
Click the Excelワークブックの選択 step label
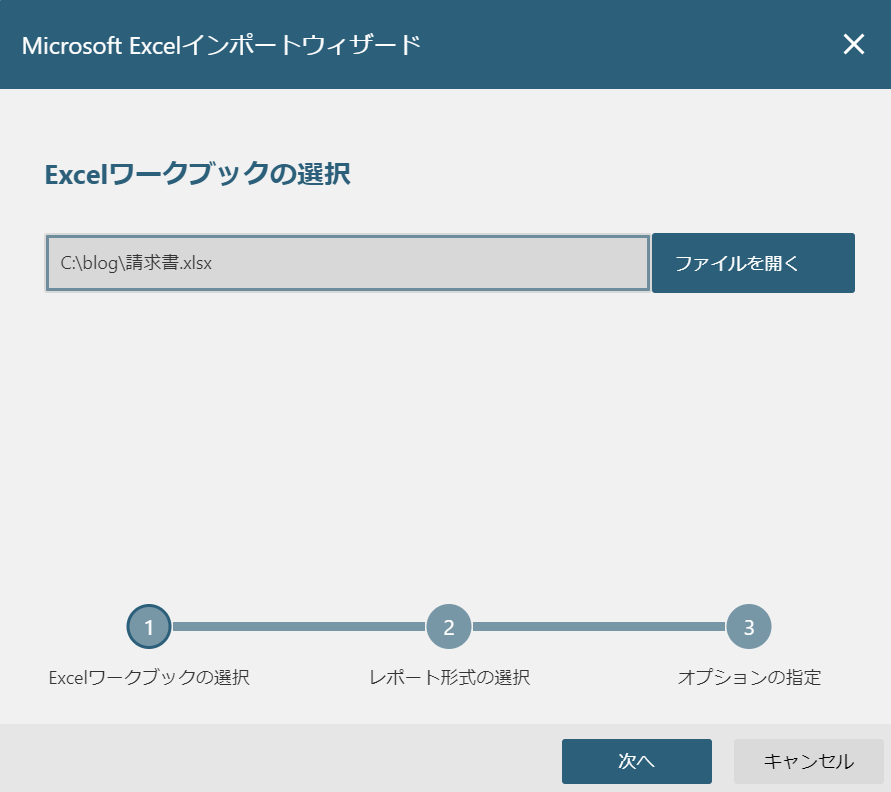(x=149, y=677)
